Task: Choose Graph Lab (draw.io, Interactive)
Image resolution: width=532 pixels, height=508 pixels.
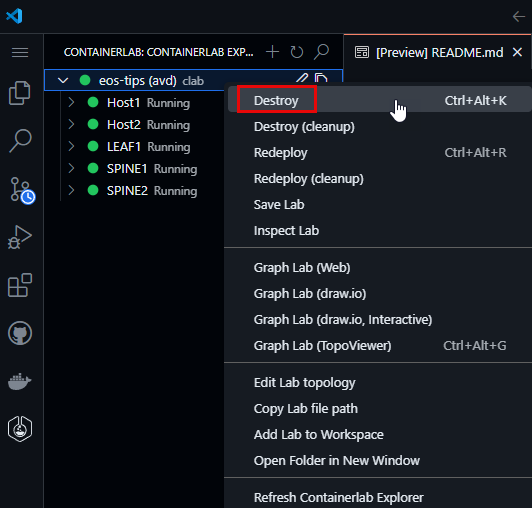Action: click(x=379, y=320)
